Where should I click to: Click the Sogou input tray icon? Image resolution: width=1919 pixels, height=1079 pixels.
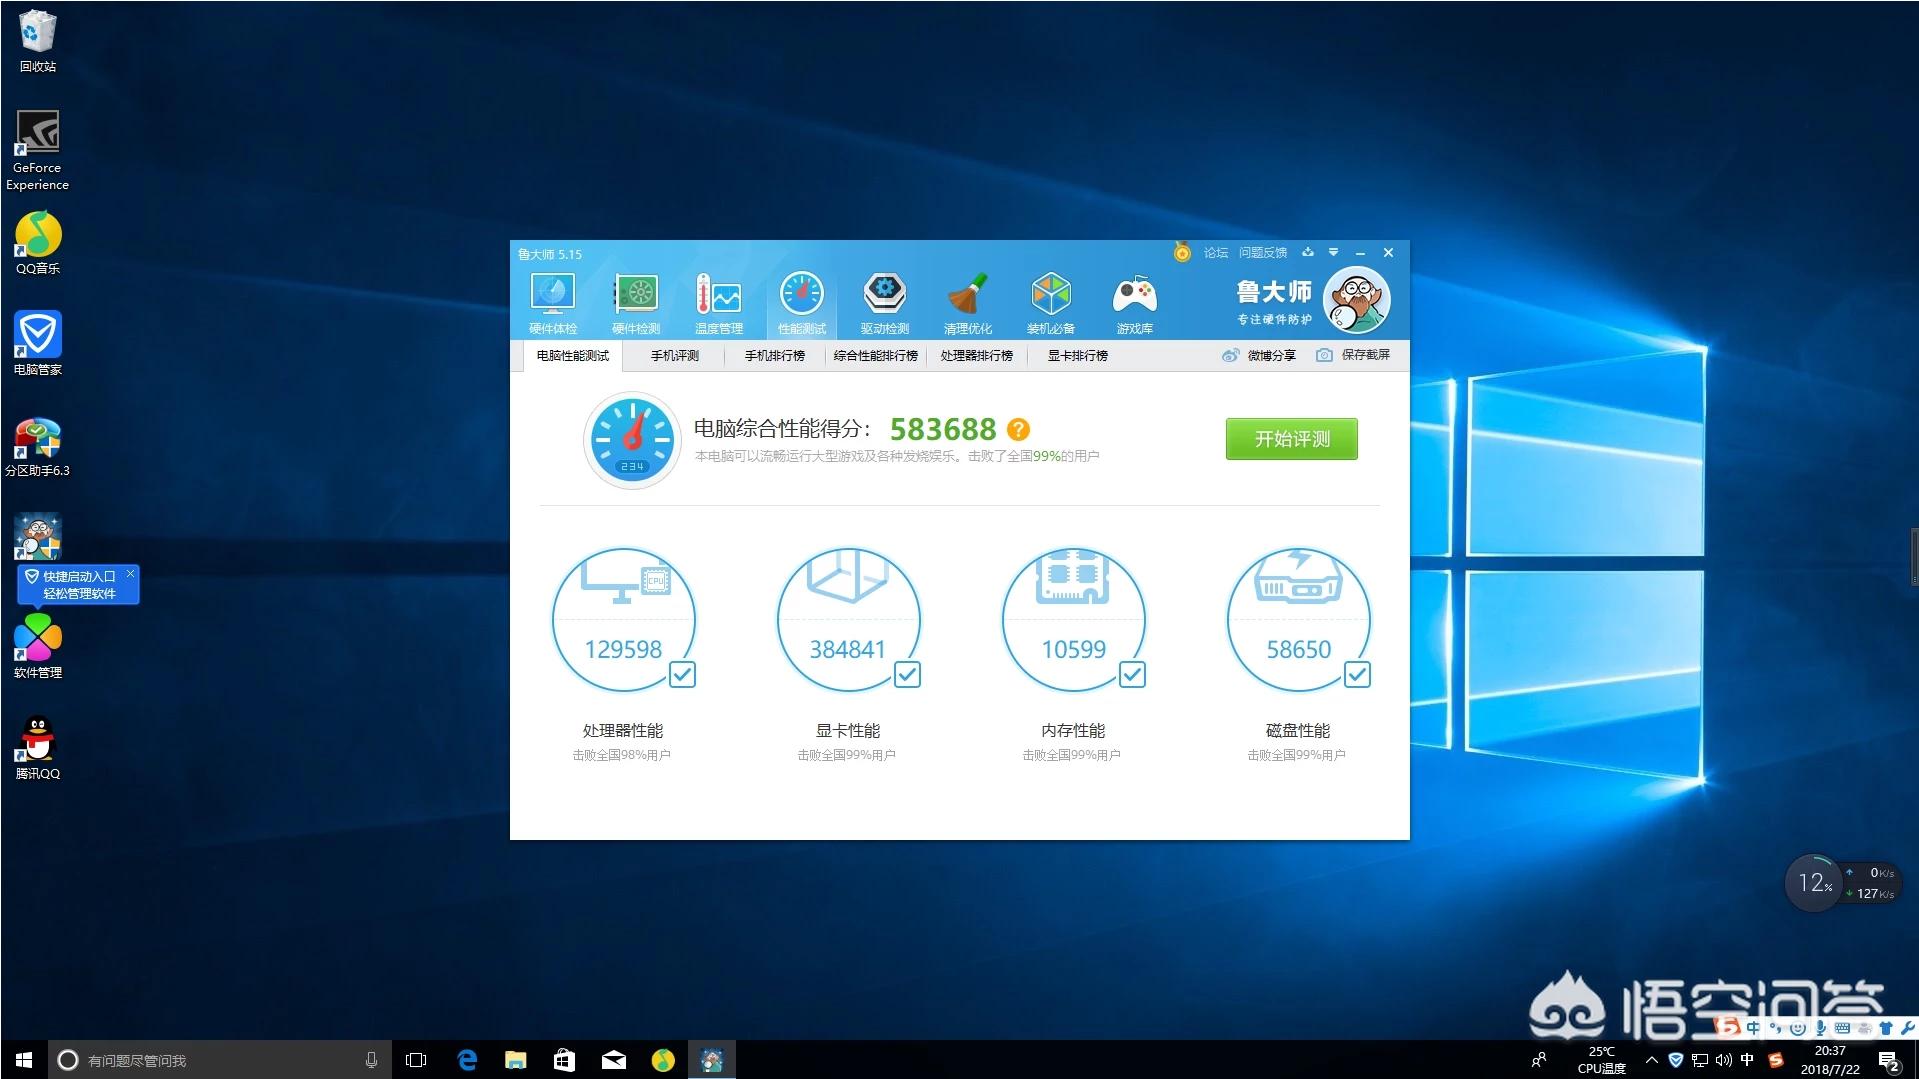pos(1776,1060)
